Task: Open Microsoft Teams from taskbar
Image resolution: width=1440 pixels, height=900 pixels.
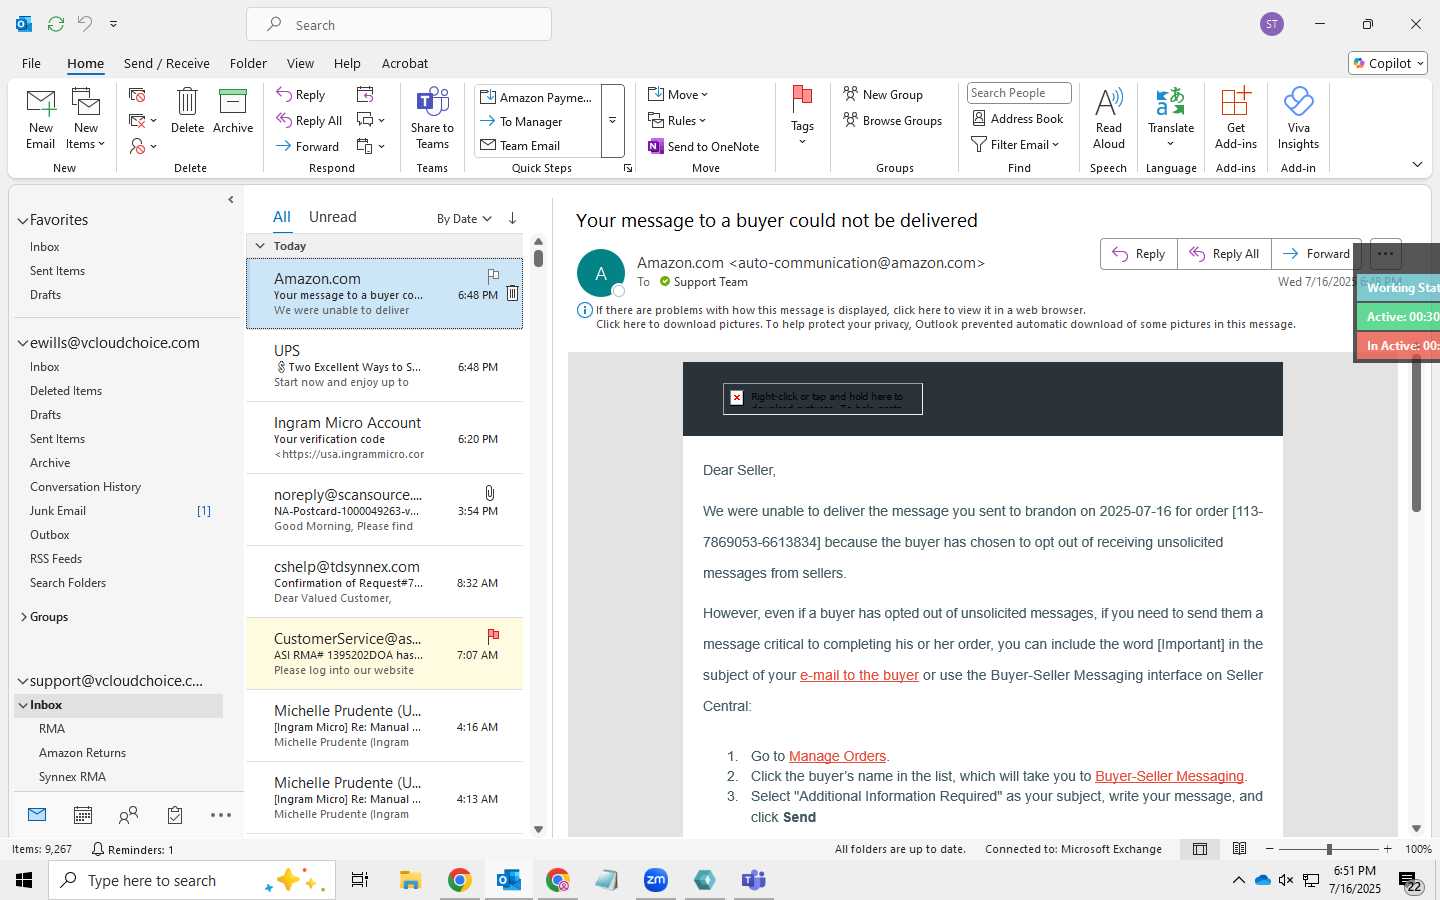Action: coord(753,880)
